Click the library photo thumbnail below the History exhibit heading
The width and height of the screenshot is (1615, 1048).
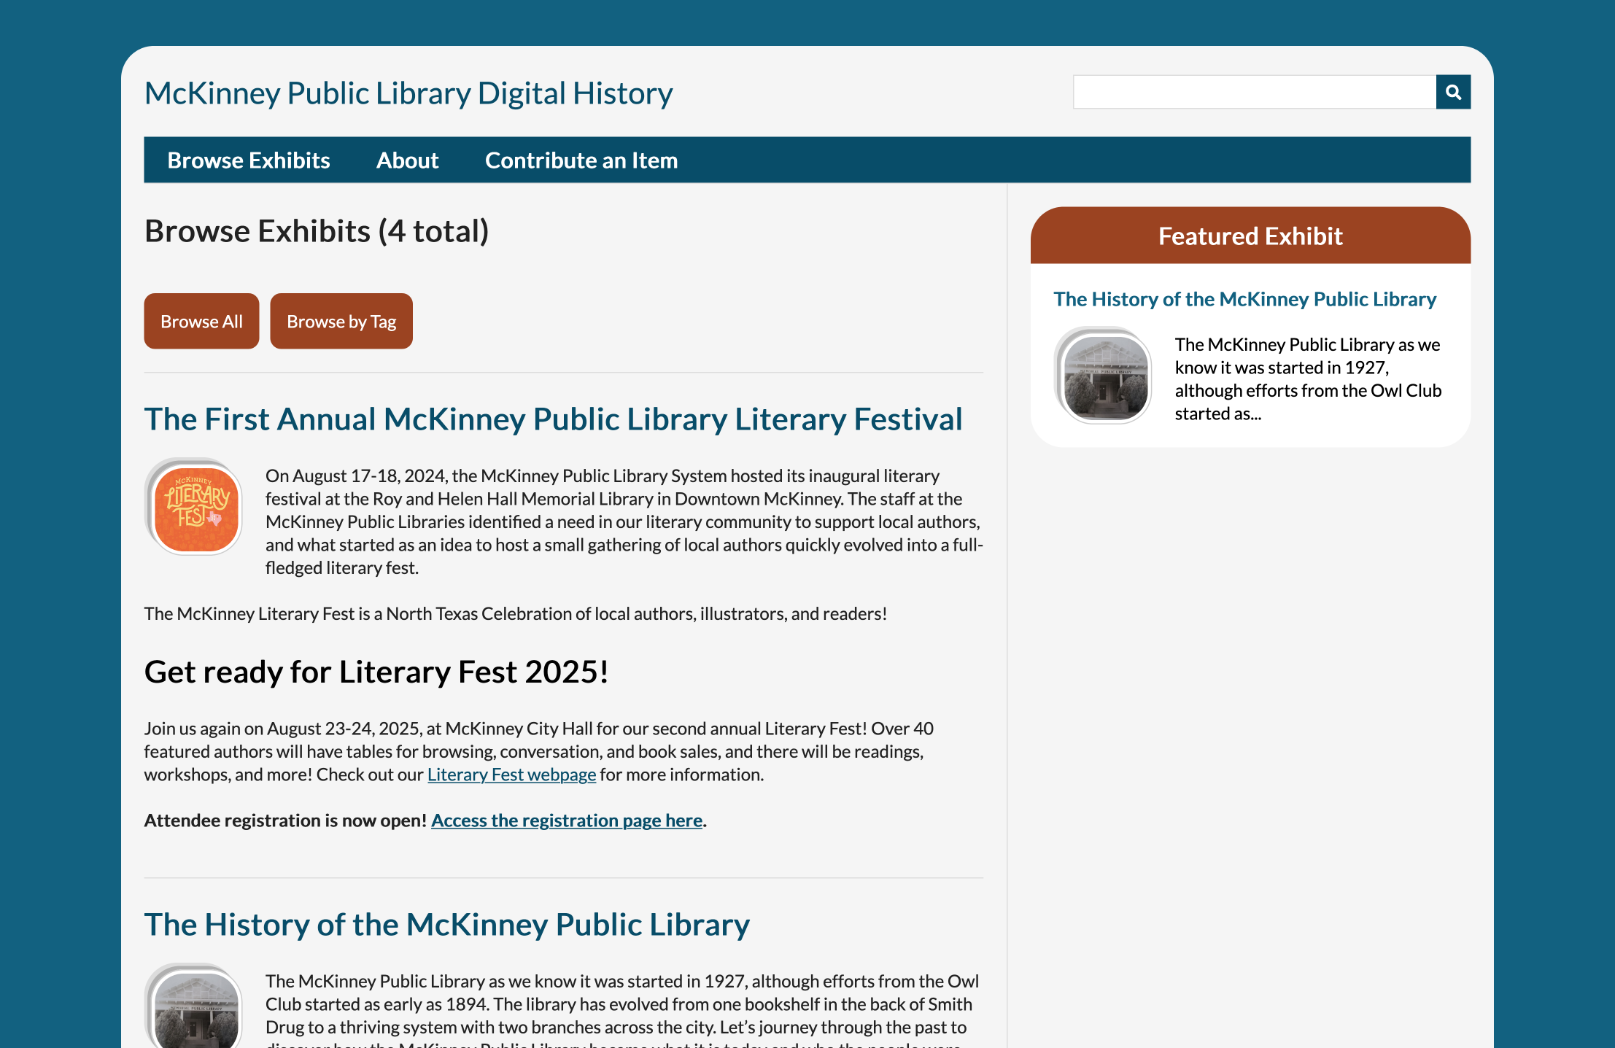coord(195,1008)
